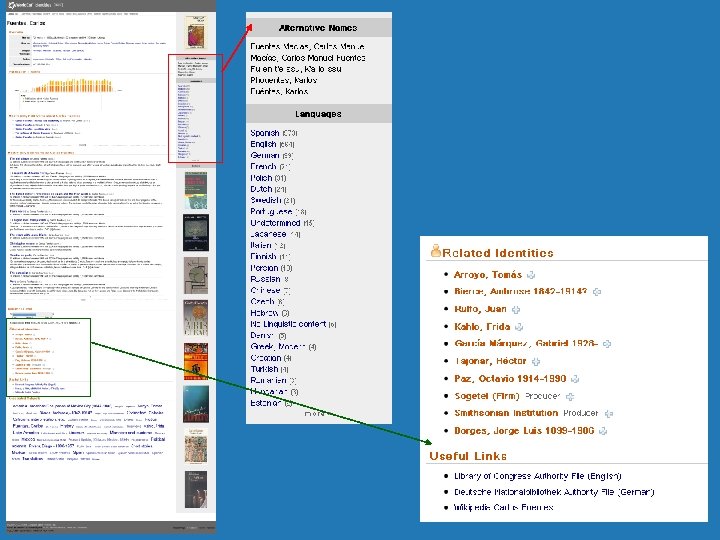Viewport: 720px width, 540px height.
Task: Select Estonian language entry
Action: click(x=266, y=403)
